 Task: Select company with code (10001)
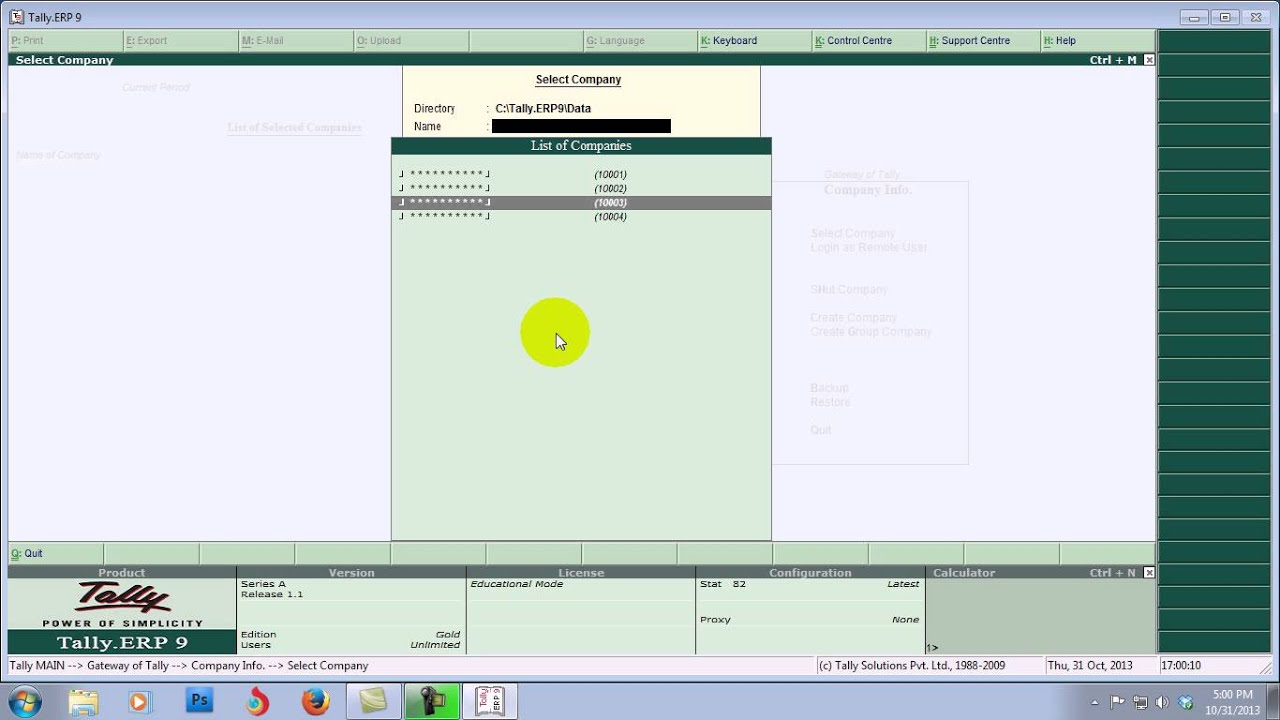581,174
